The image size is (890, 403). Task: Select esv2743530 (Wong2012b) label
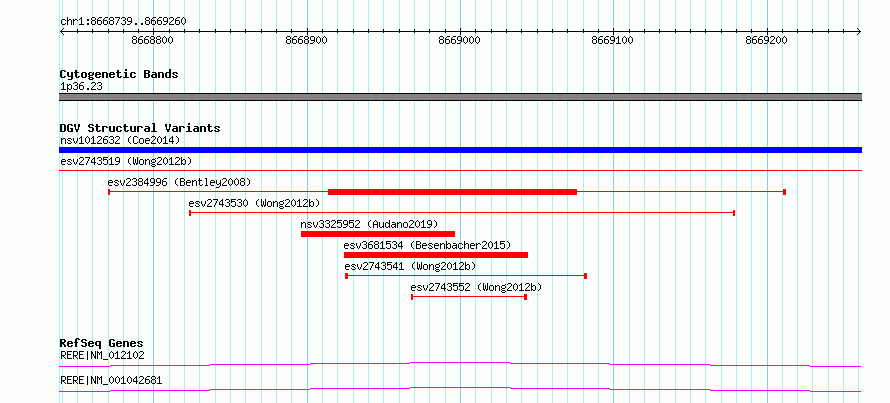pos(254,203)
